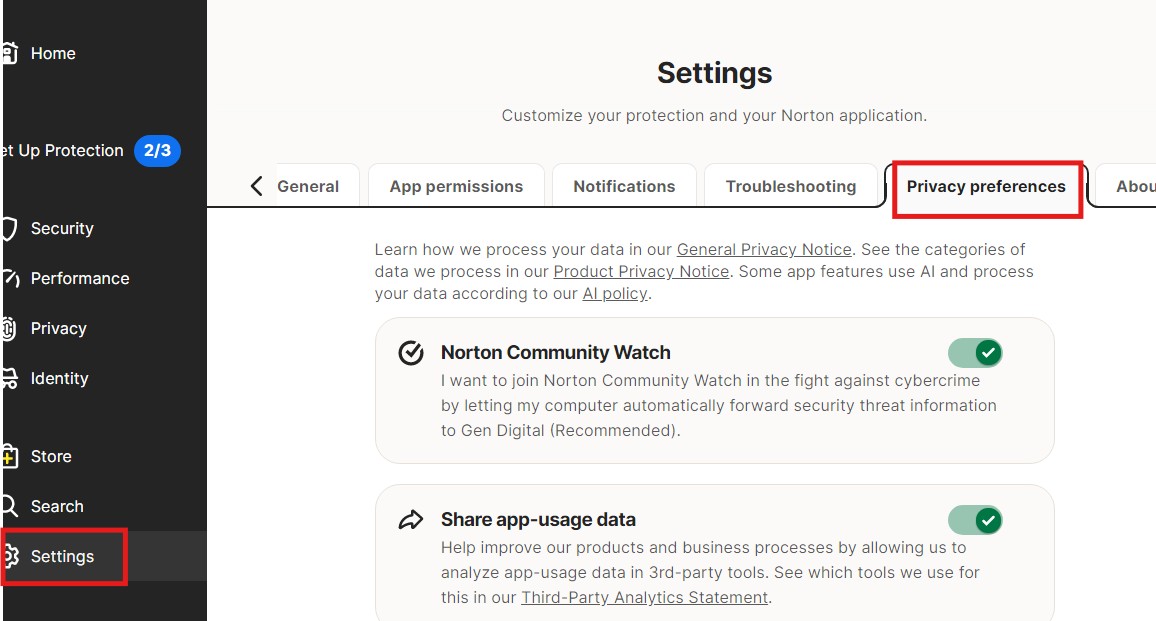
Task: Open the Store page
Action: click(51, 457)
